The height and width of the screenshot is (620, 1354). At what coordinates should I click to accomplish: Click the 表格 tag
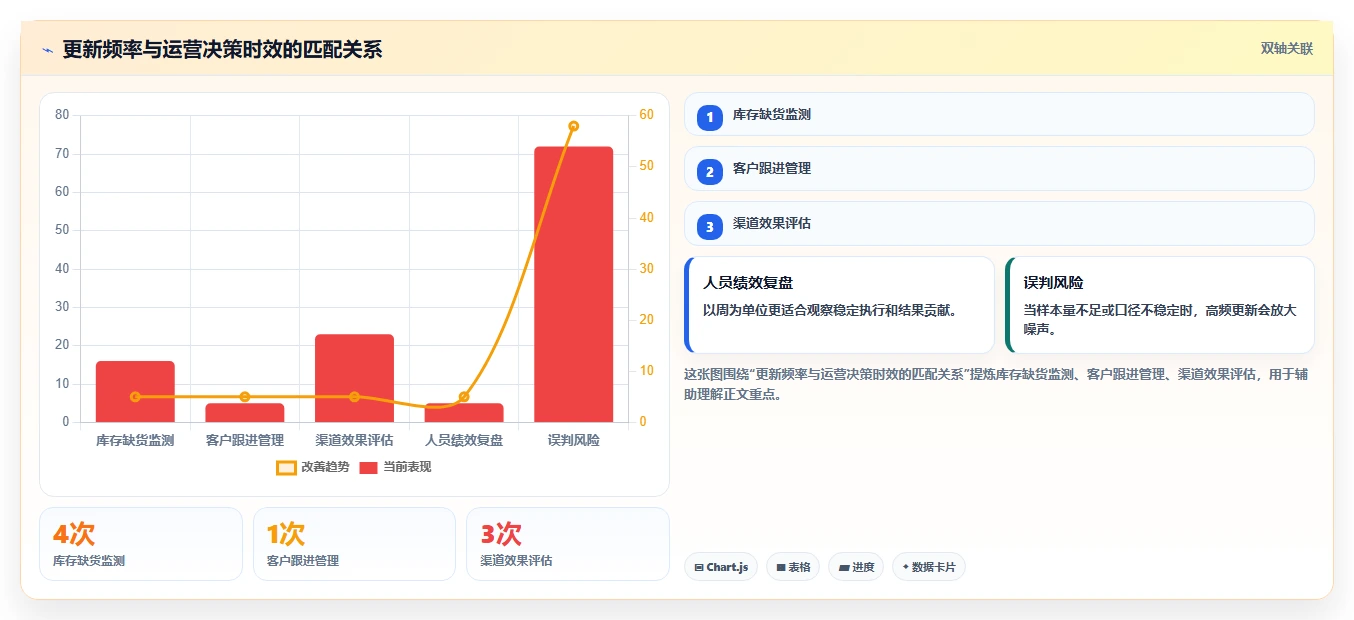click(793, 567)
